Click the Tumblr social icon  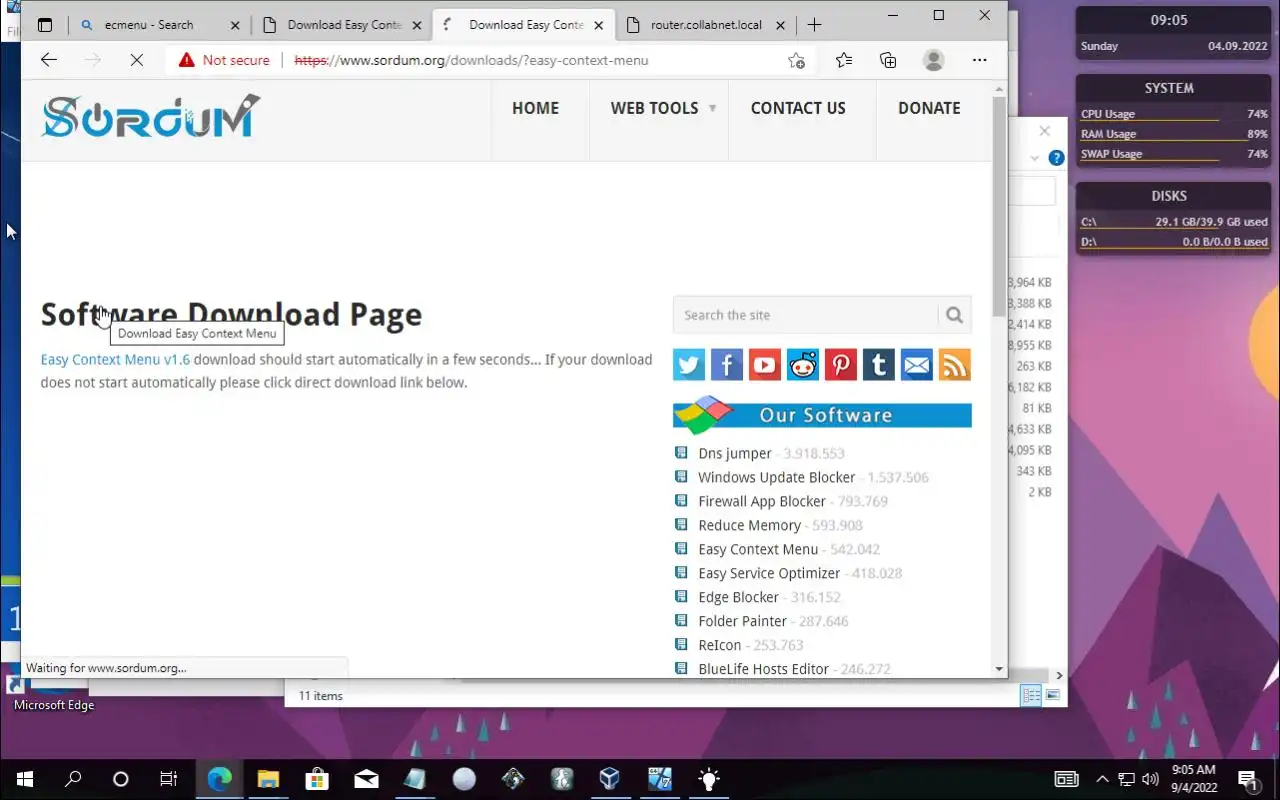coord(879,365)
